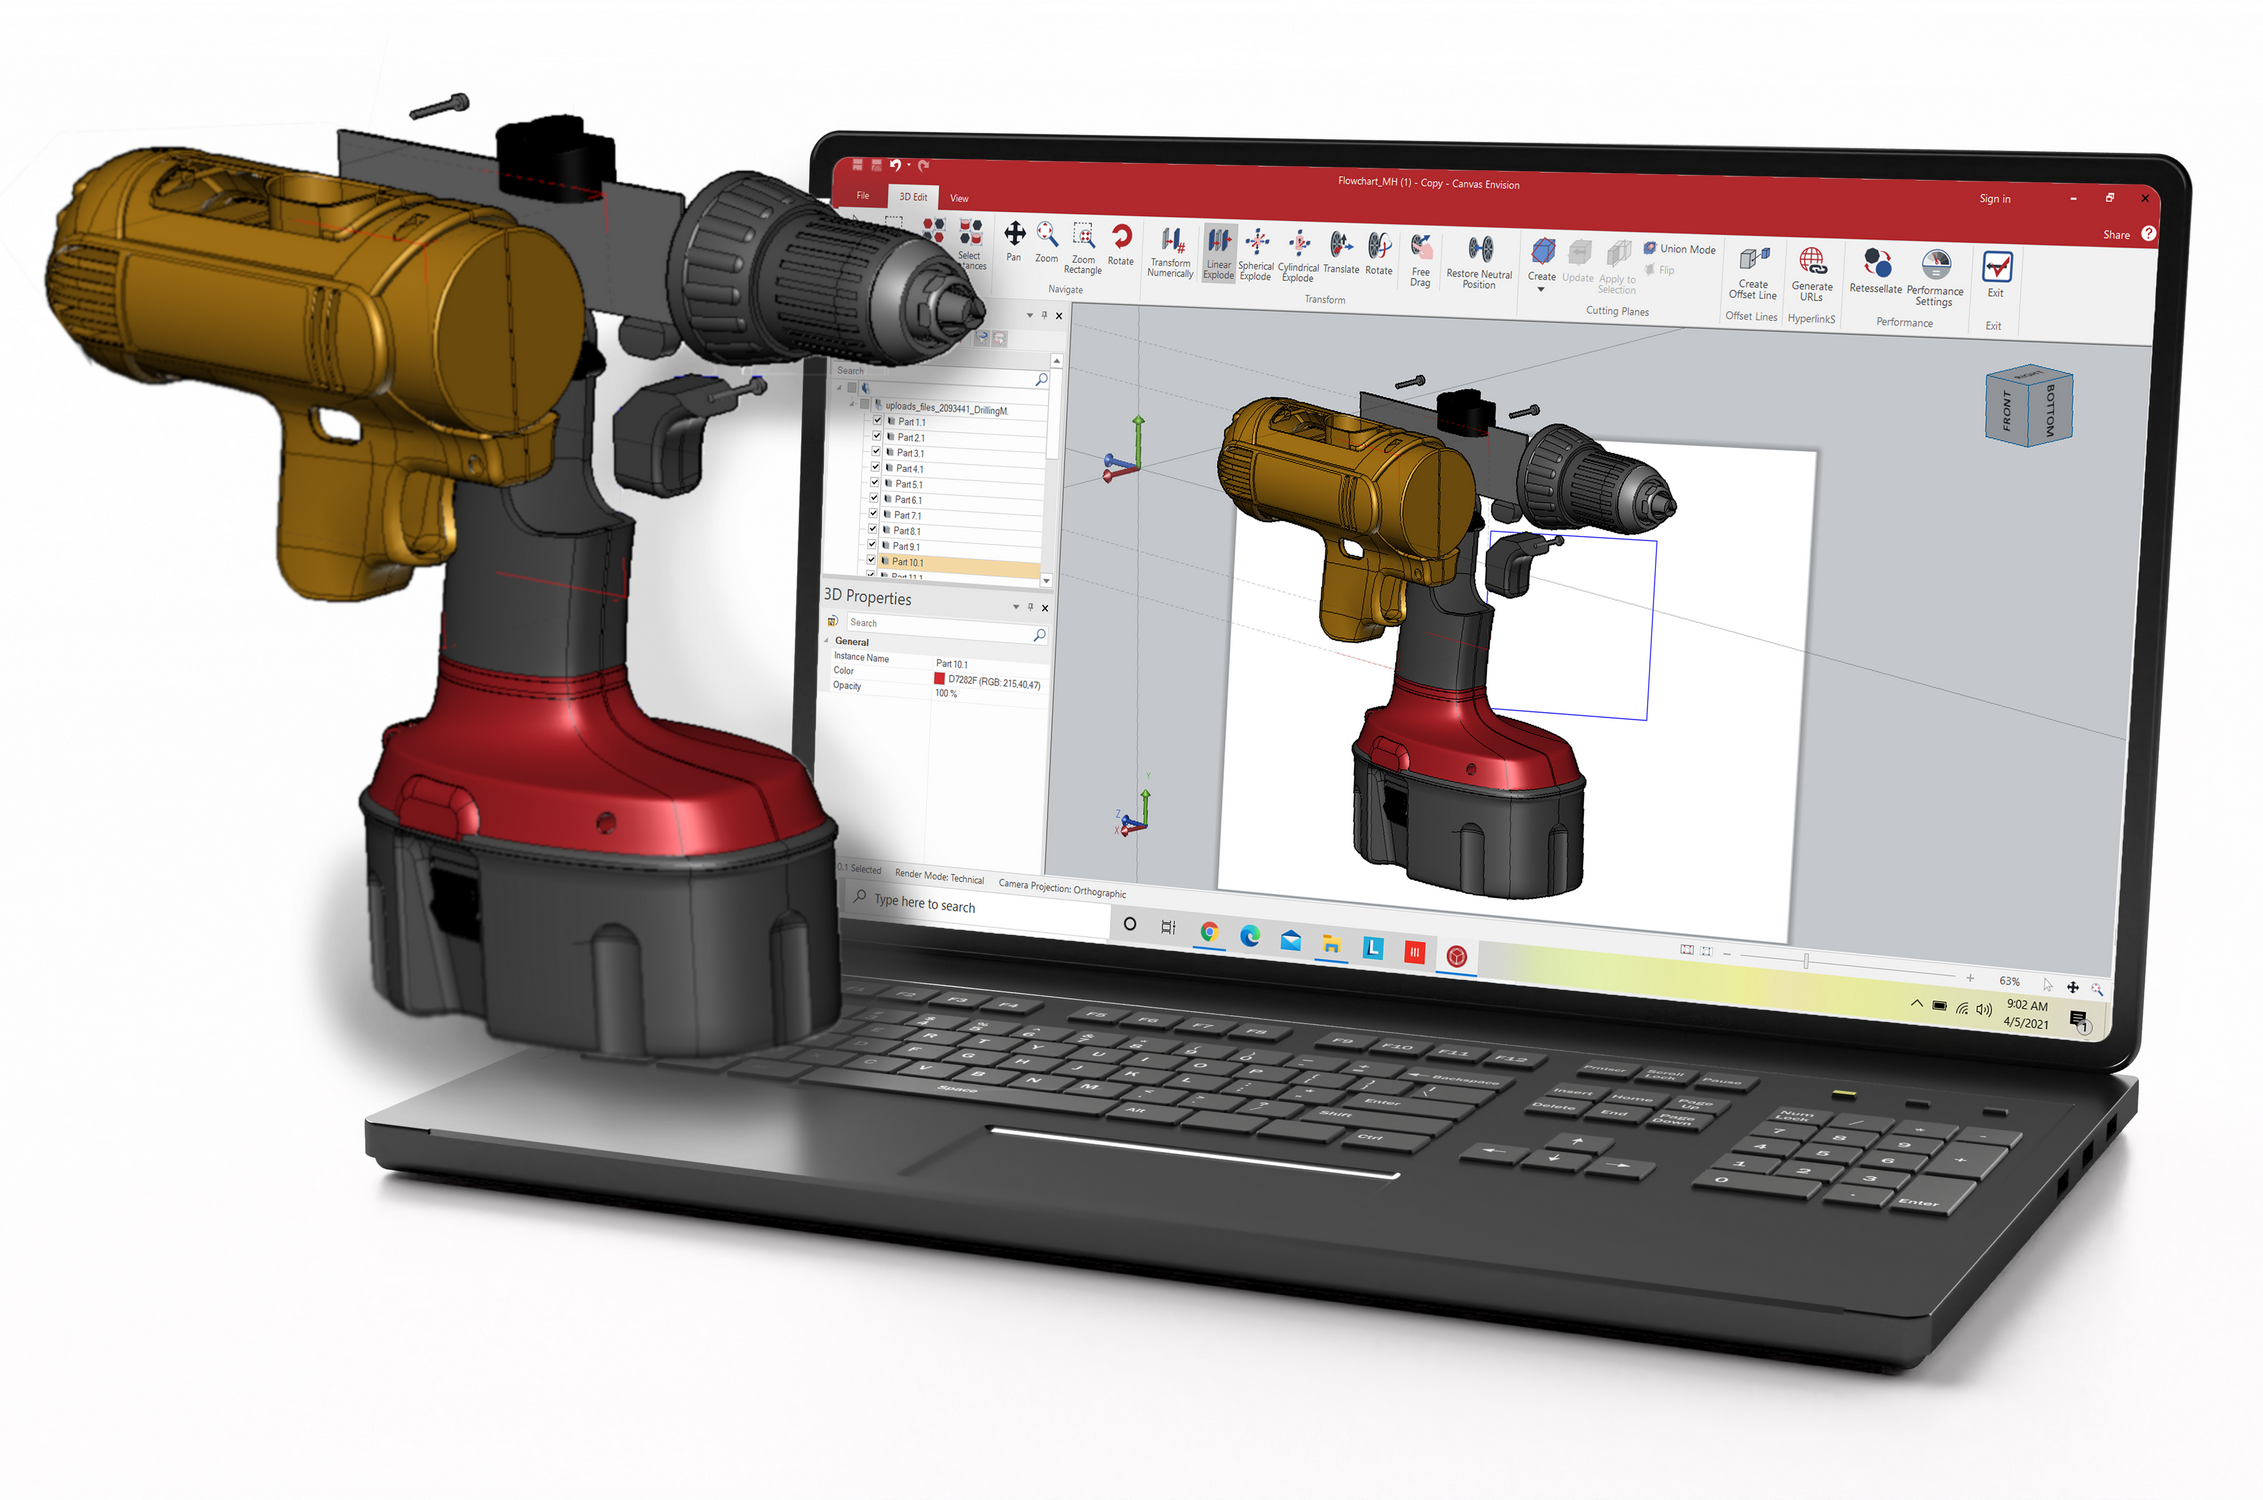Collapse the General properties section
The height and width of the screenshot is (1500, 2263).
pos(827,641)
